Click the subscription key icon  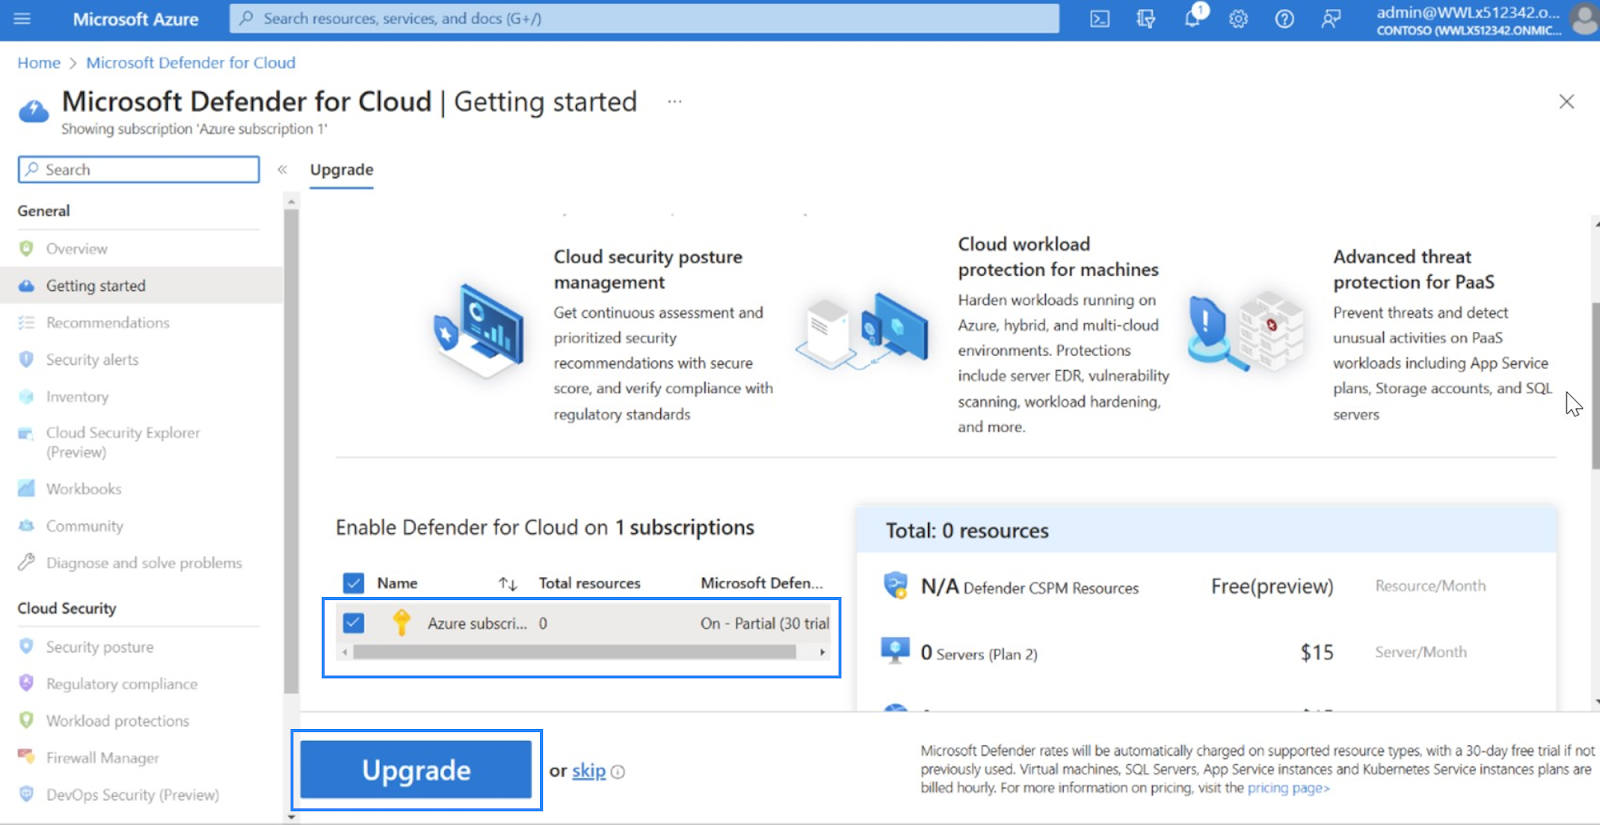[402, 623]
